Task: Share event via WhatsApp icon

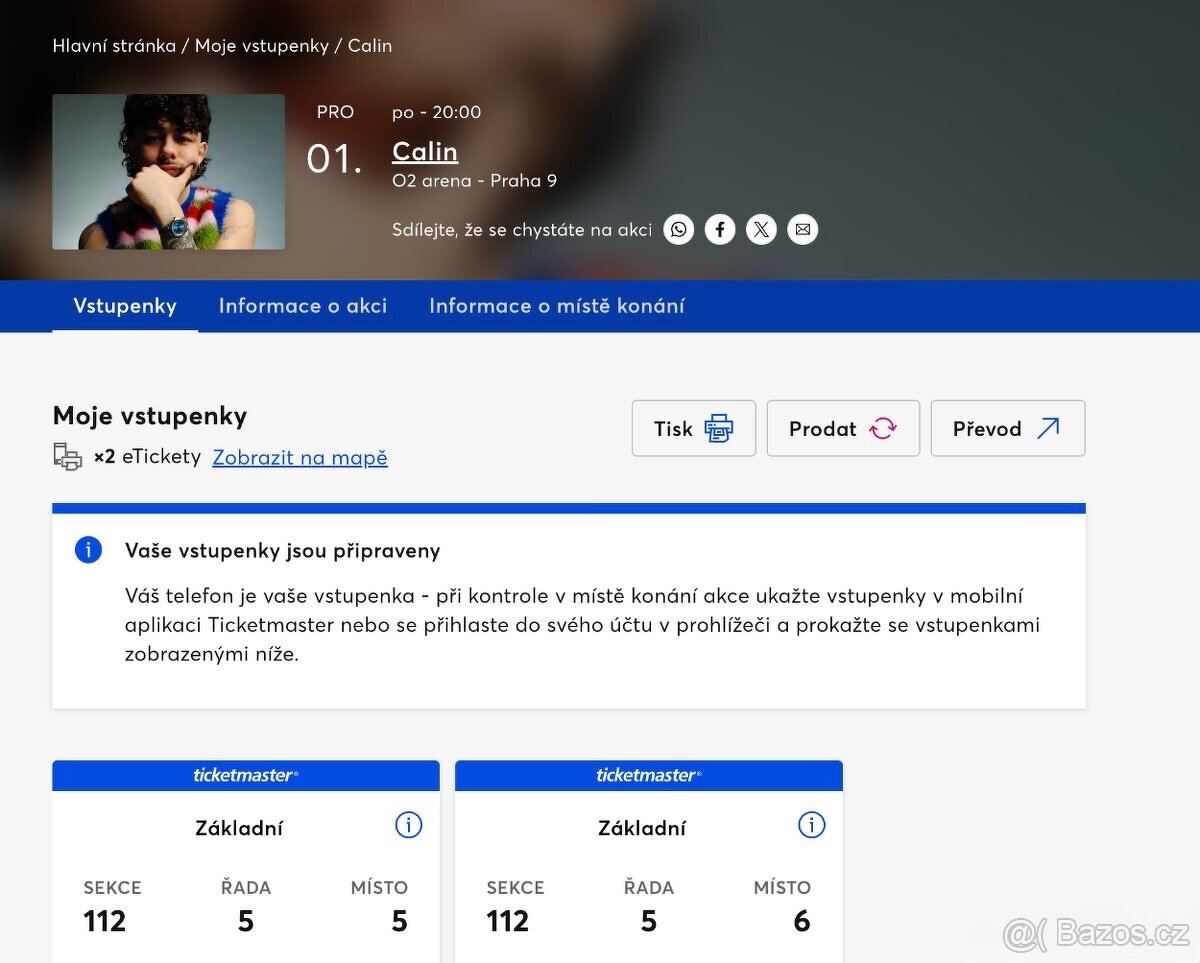Action: click(679, 230)
